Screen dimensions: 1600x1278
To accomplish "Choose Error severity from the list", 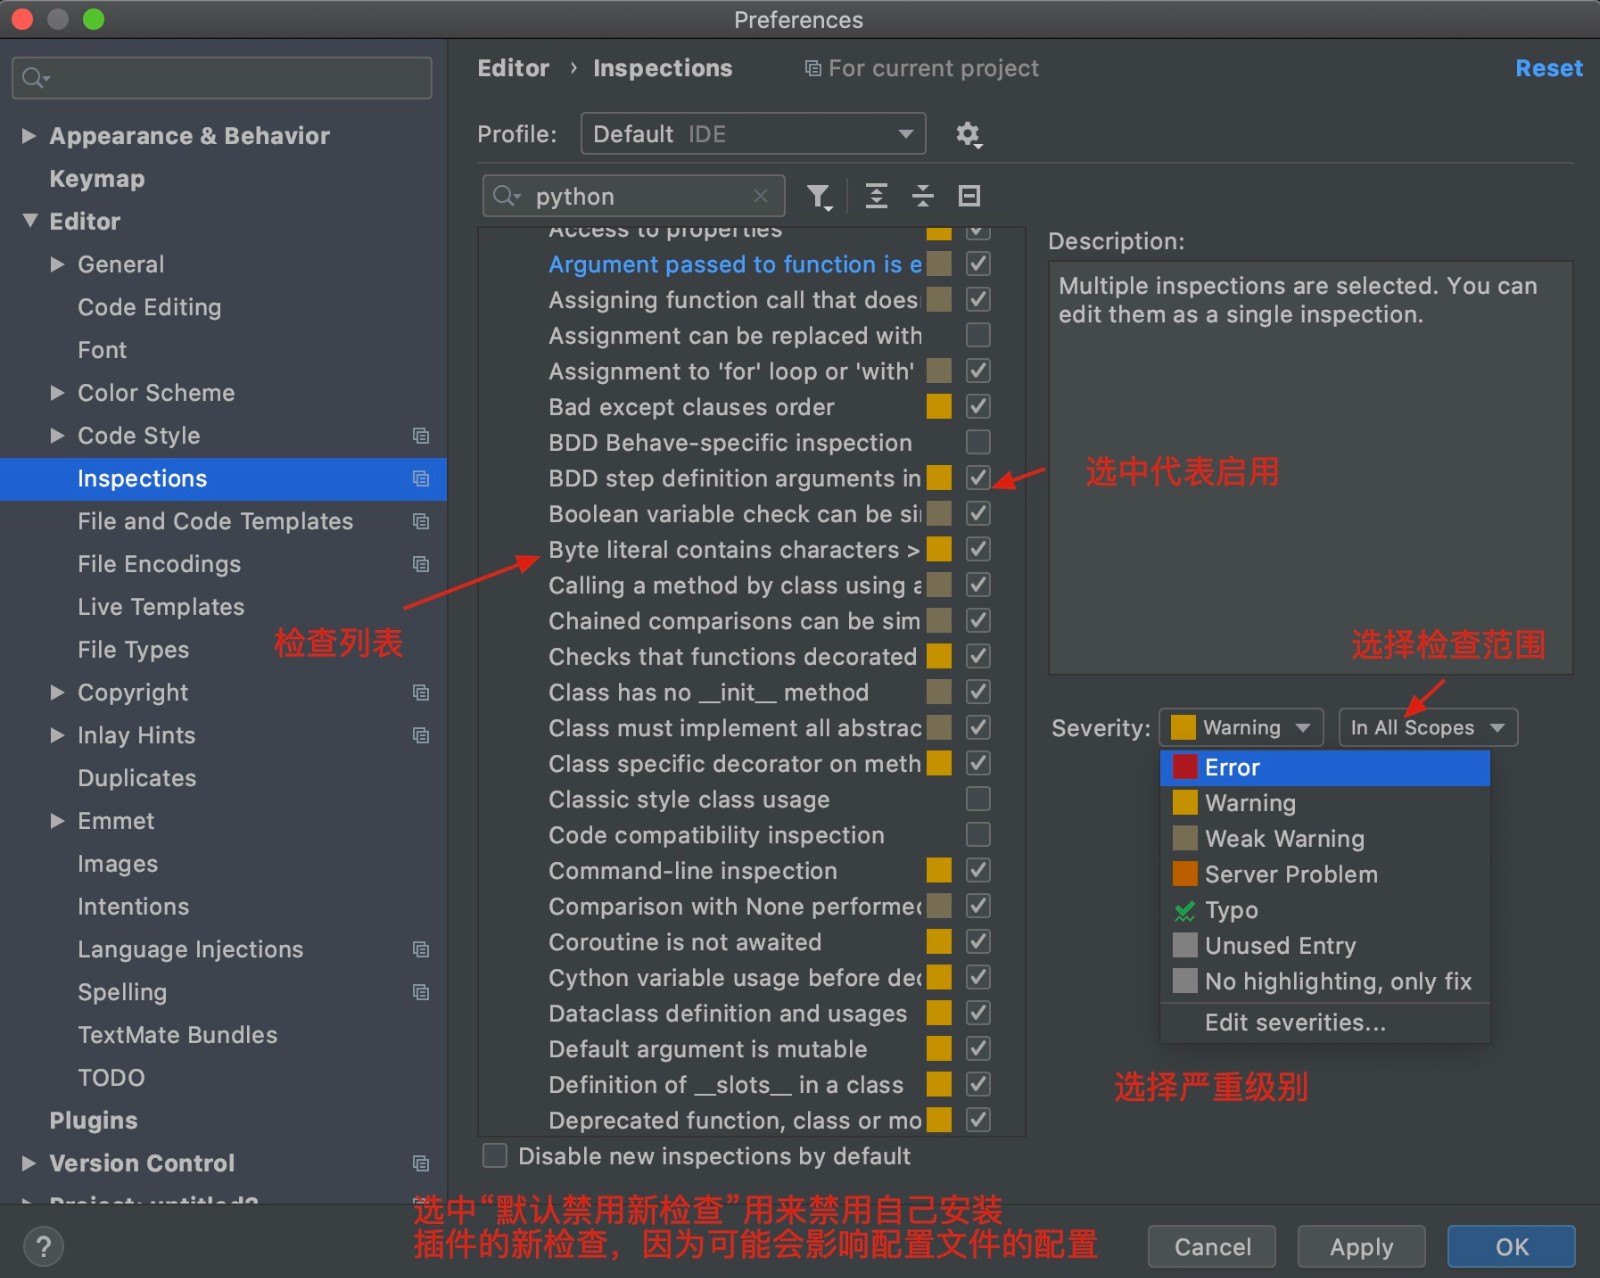I will click(1325, 767).
